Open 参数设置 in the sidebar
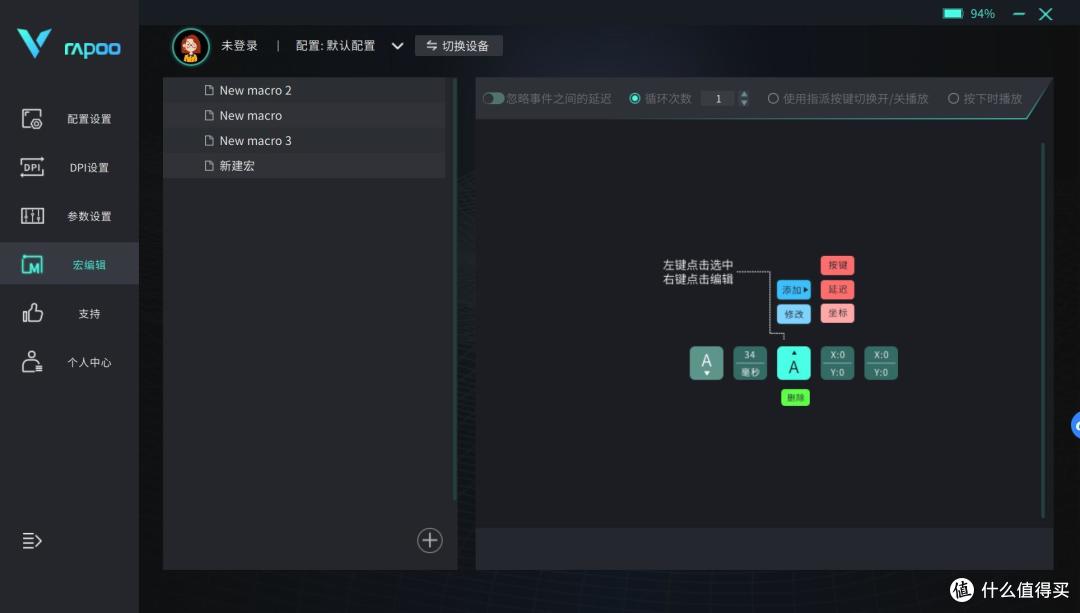Image resolution: width=1080 pixels, height=613 pixels. 69,216
